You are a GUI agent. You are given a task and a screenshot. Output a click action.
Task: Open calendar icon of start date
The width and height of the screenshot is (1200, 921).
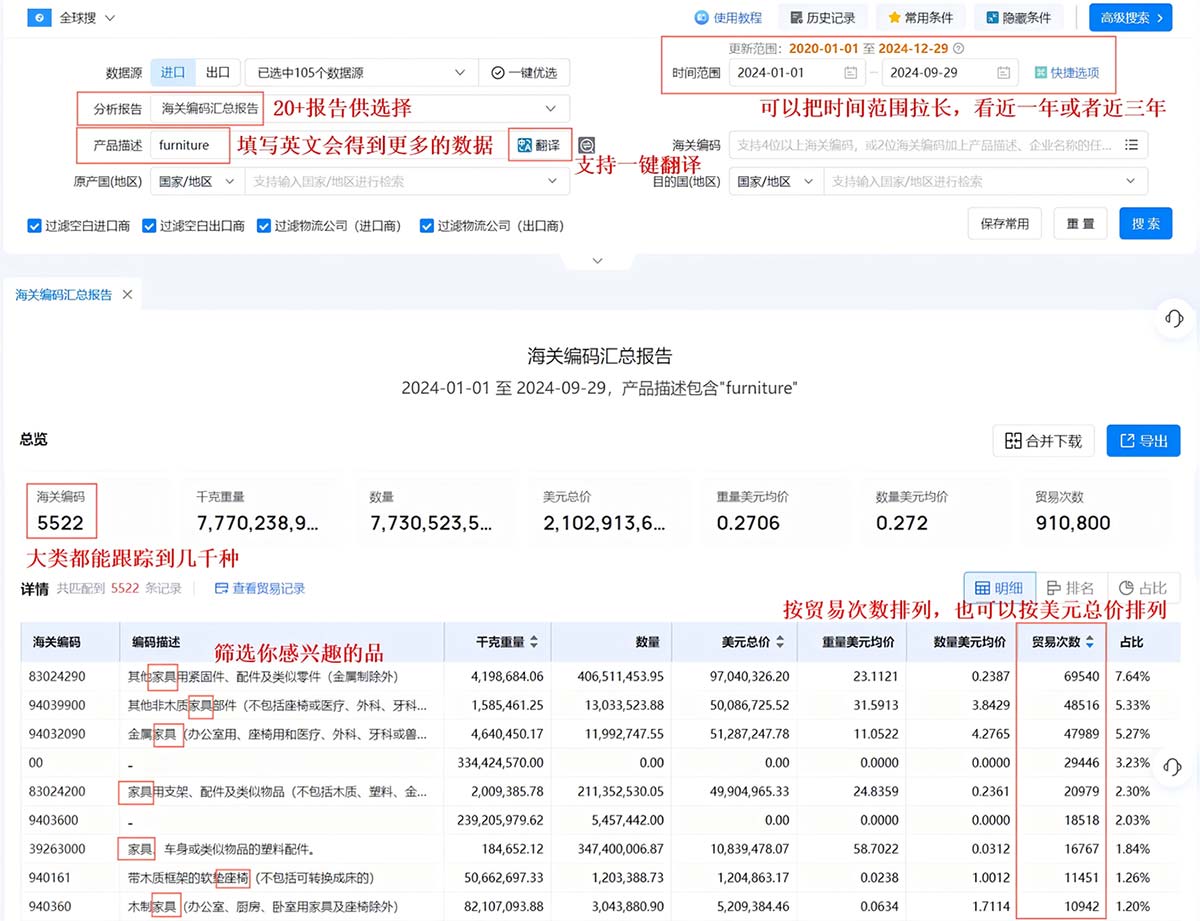tap(850, 73)
